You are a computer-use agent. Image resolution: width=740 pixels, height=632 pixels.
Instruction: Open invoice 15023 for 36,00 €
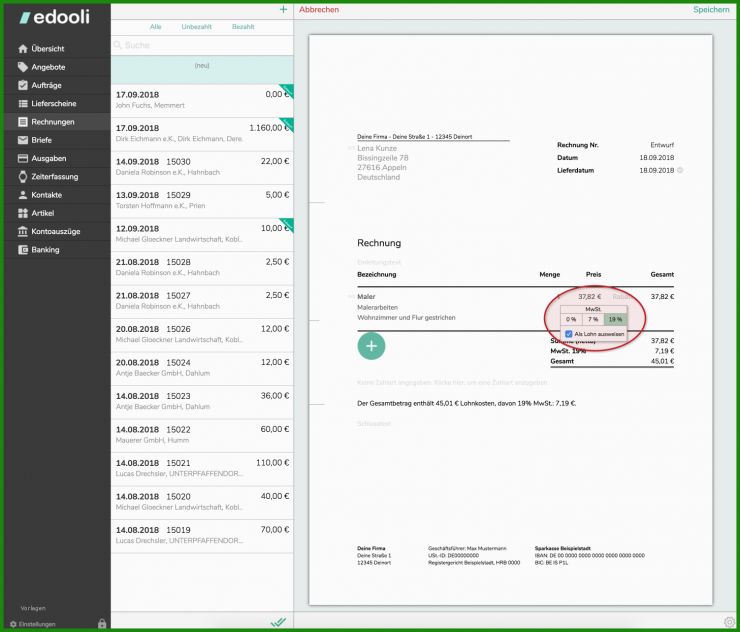pos(202,402)
